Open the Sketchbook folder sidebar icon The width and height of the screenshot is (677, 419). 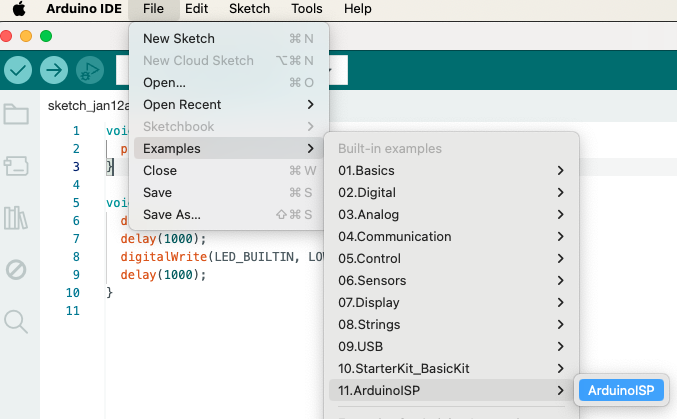(16, 114)
